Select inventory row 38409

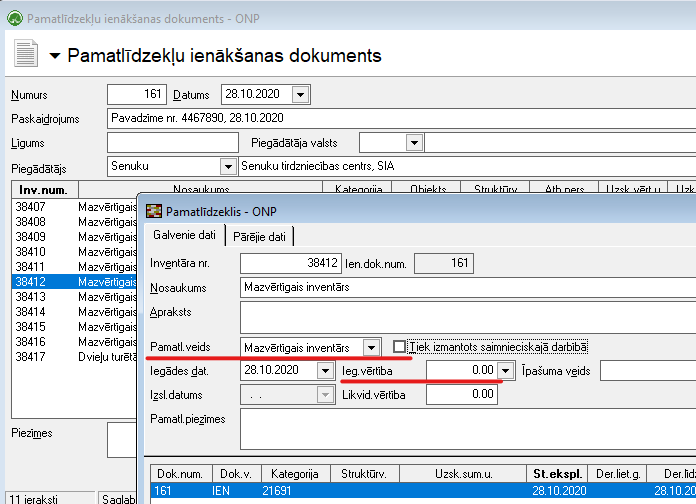75,237
